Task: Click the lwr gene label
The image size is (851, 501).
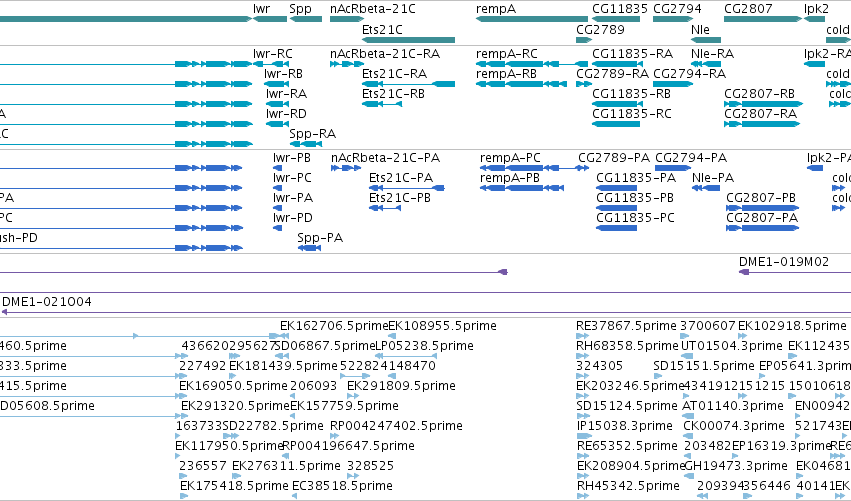Action: pos(261,9)
